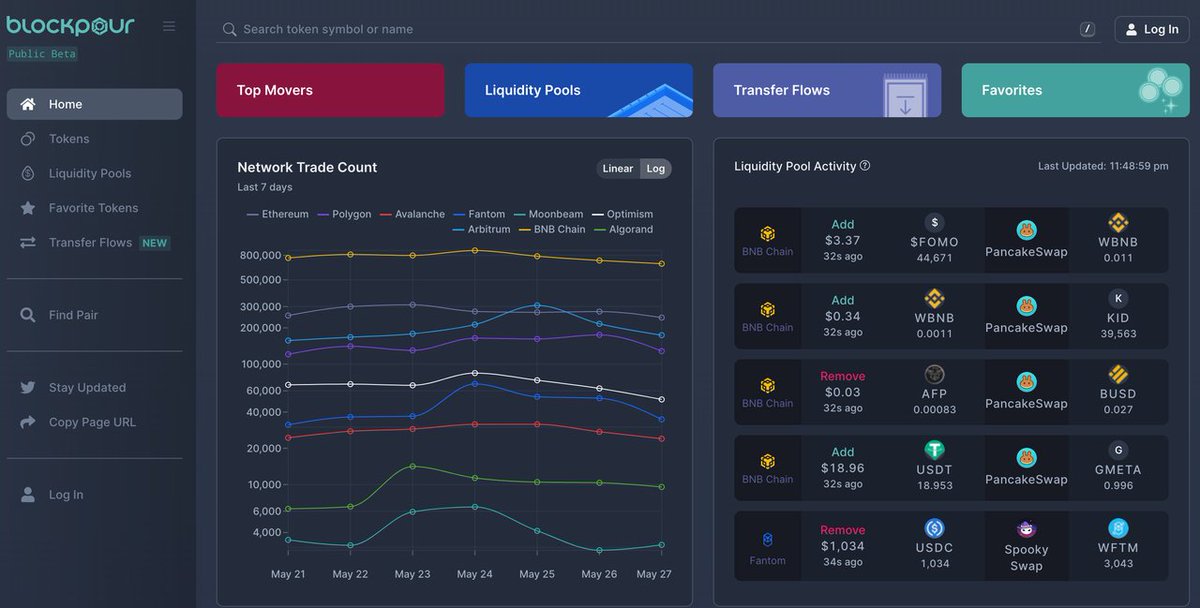The height and width of the screenshot is (608, 1200).
Task: Click the sidebar Log In person icon
Action: point(28,495)
